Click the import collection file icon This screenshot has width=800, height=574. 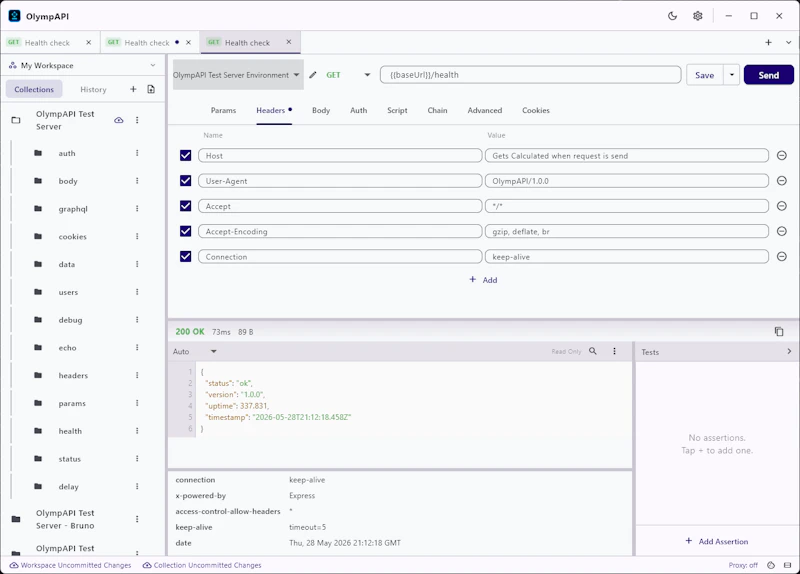(151, 89)
